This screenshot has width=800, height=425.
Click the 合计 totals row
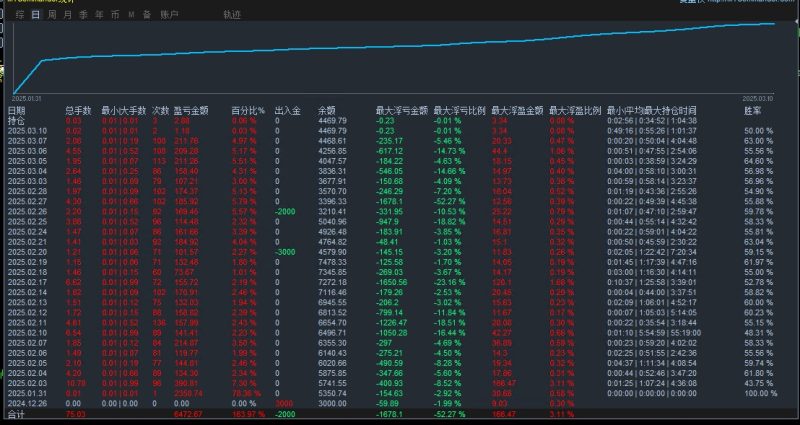click(x=17, y=413)
